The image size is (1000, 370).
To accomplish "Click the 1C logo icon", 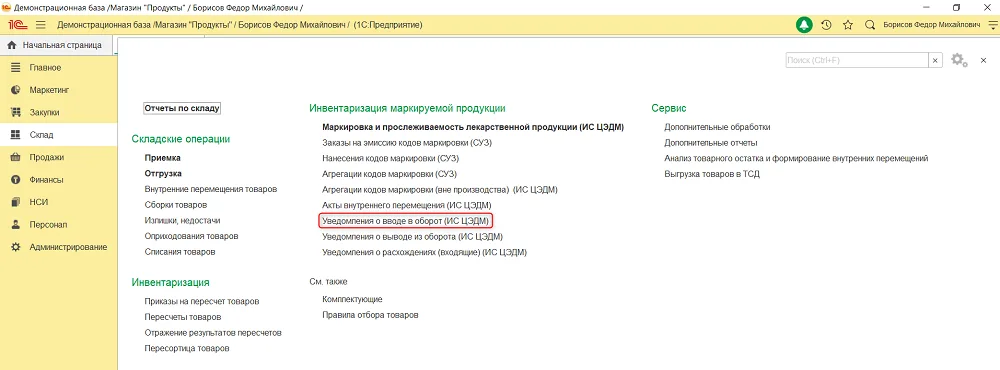I will (17, 25).
